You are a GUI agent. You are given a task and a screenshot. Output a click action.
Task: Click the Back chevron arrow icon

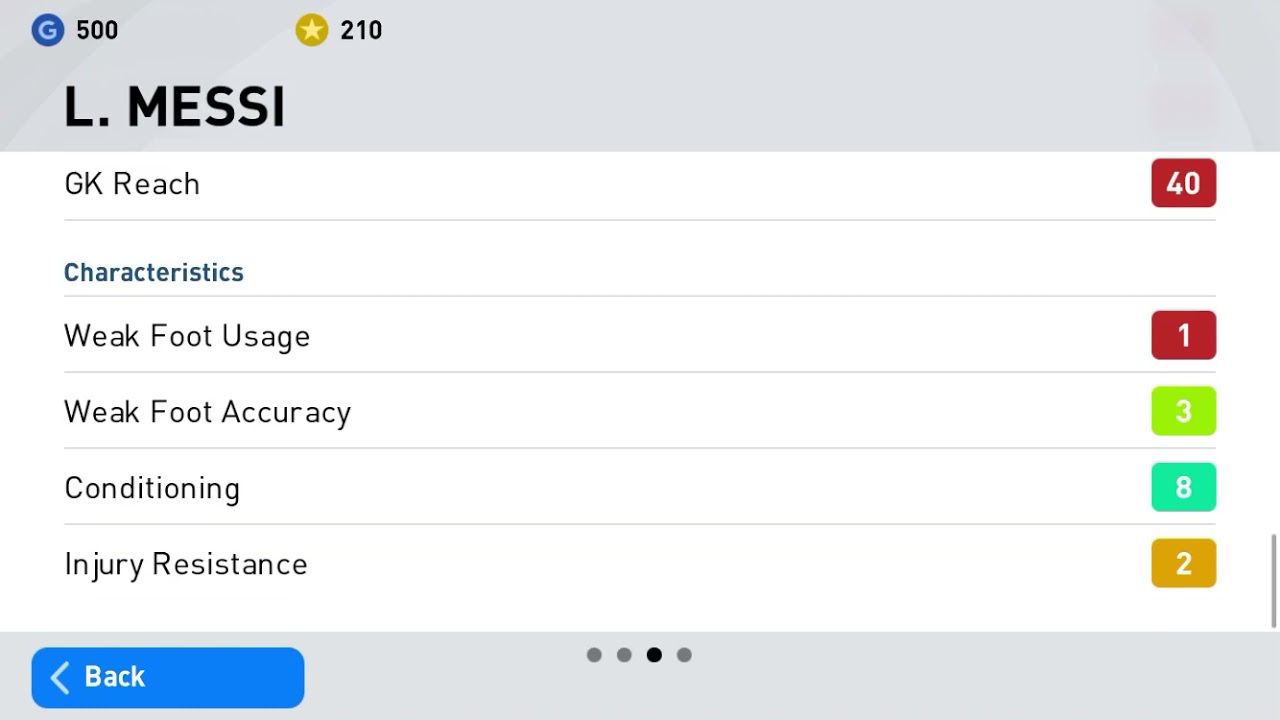[60, 677]
